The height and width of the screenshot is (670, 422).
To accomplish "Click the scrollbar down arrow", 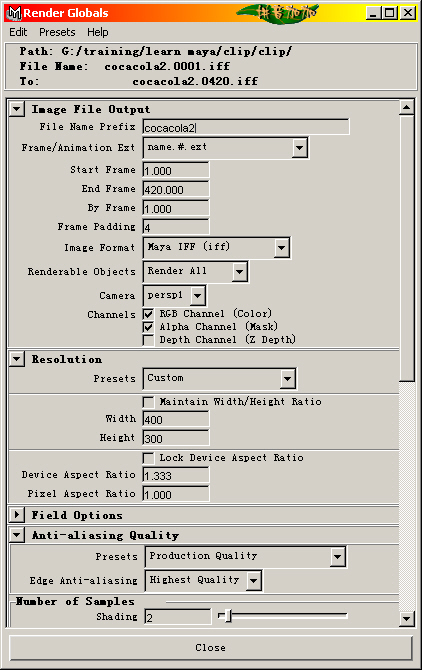I will tap(407, 618).
